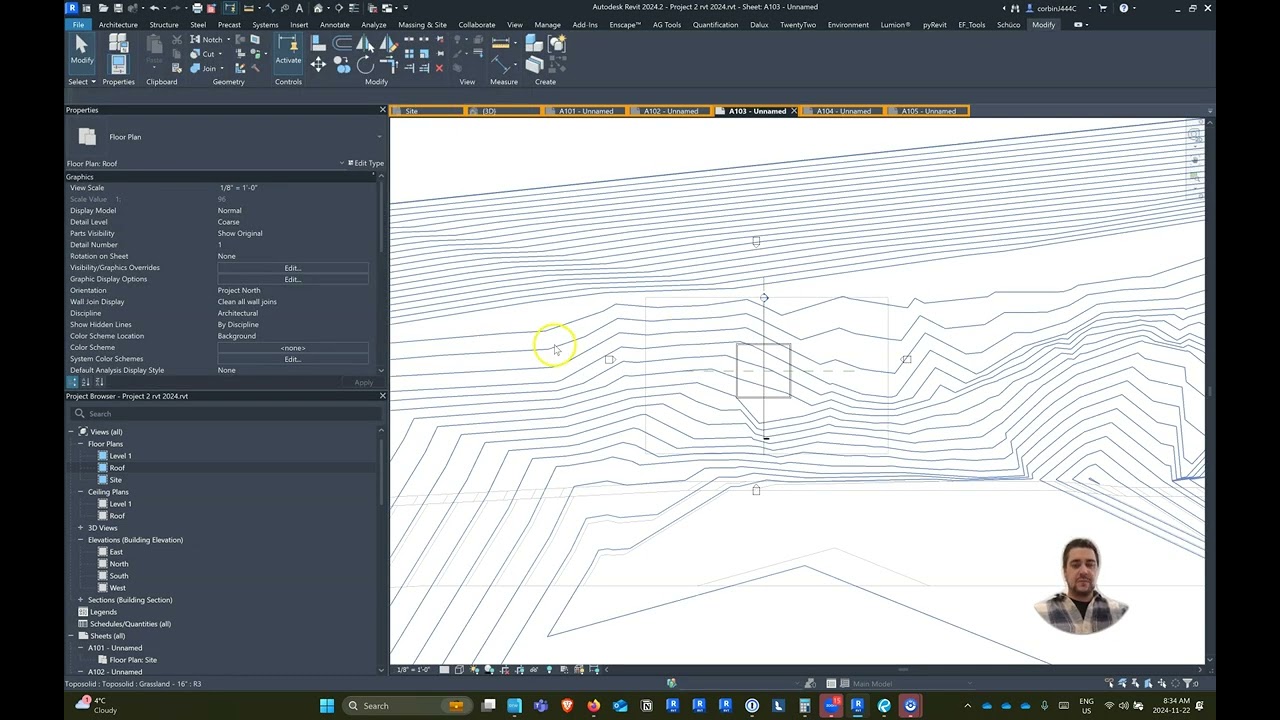Viewport: 1280px width, 720px height.
Task: Click the Offset tool icon
Action: click(x=342, y=43)
